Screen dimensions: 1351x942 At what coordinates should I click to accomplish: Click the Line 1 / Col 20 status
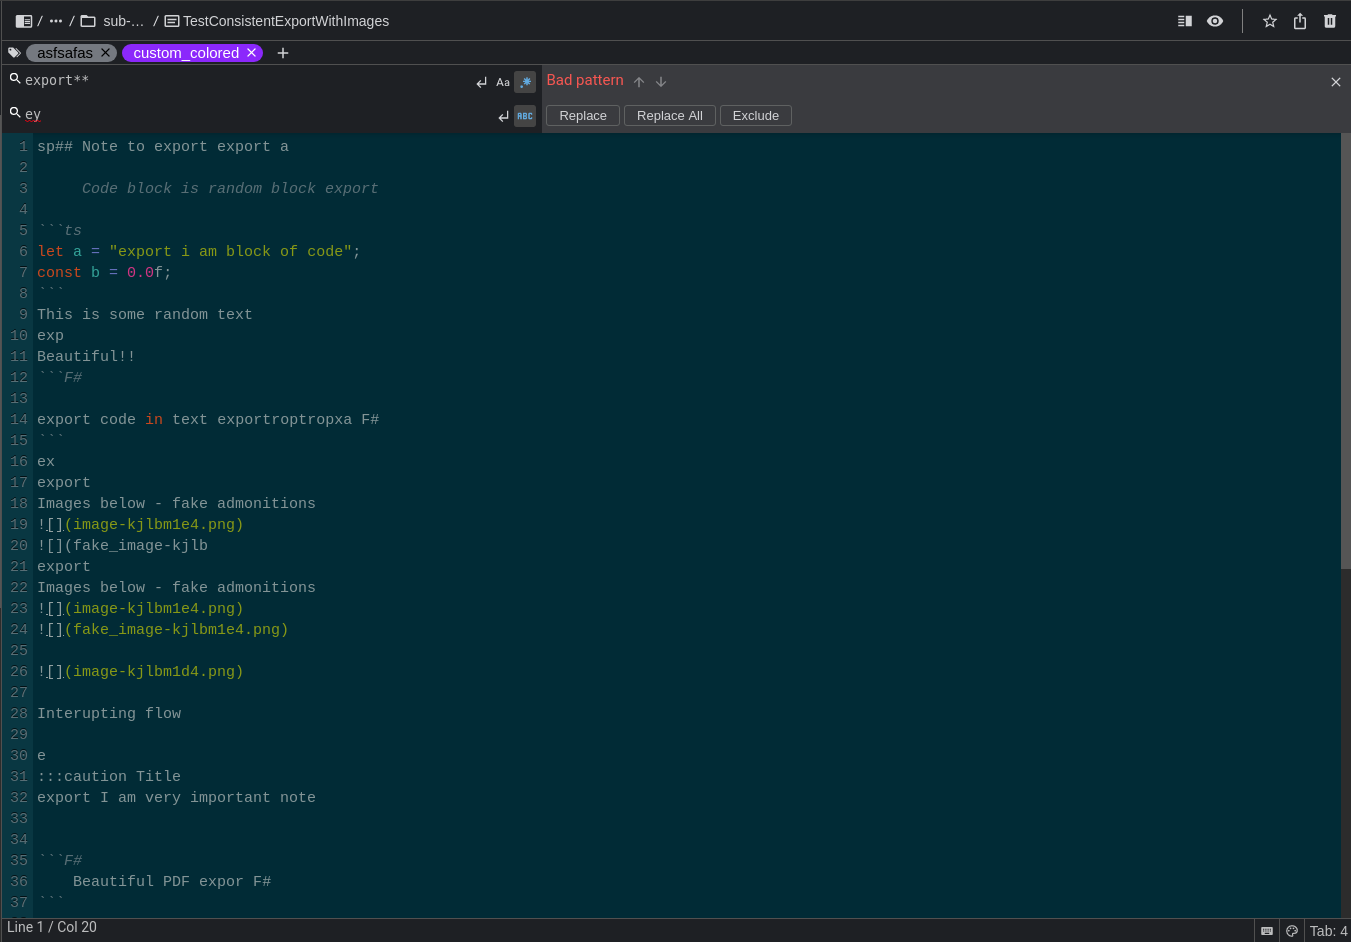coord(52,927)
